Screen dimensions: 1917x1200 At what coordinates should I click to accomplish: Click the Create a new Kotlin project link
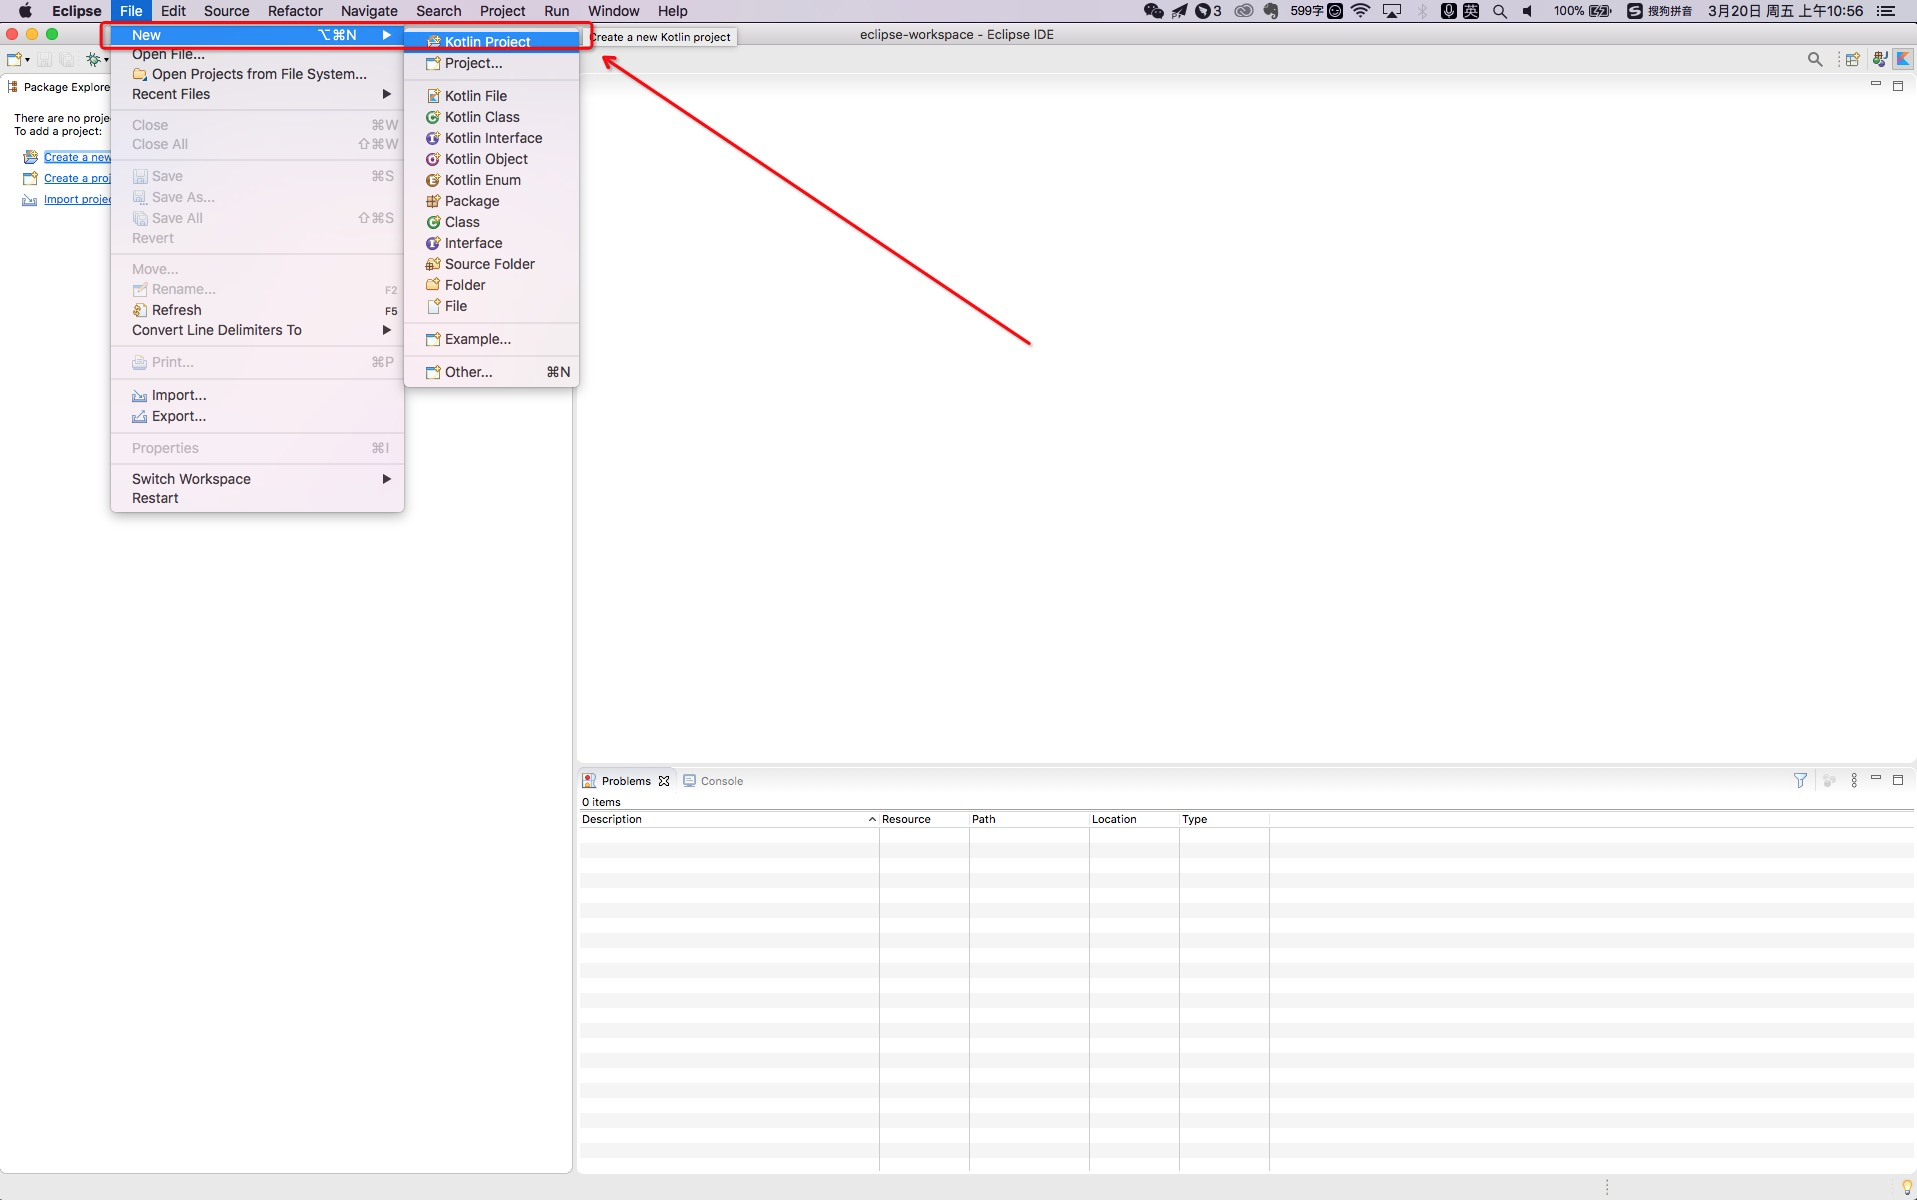pos(77,157)
